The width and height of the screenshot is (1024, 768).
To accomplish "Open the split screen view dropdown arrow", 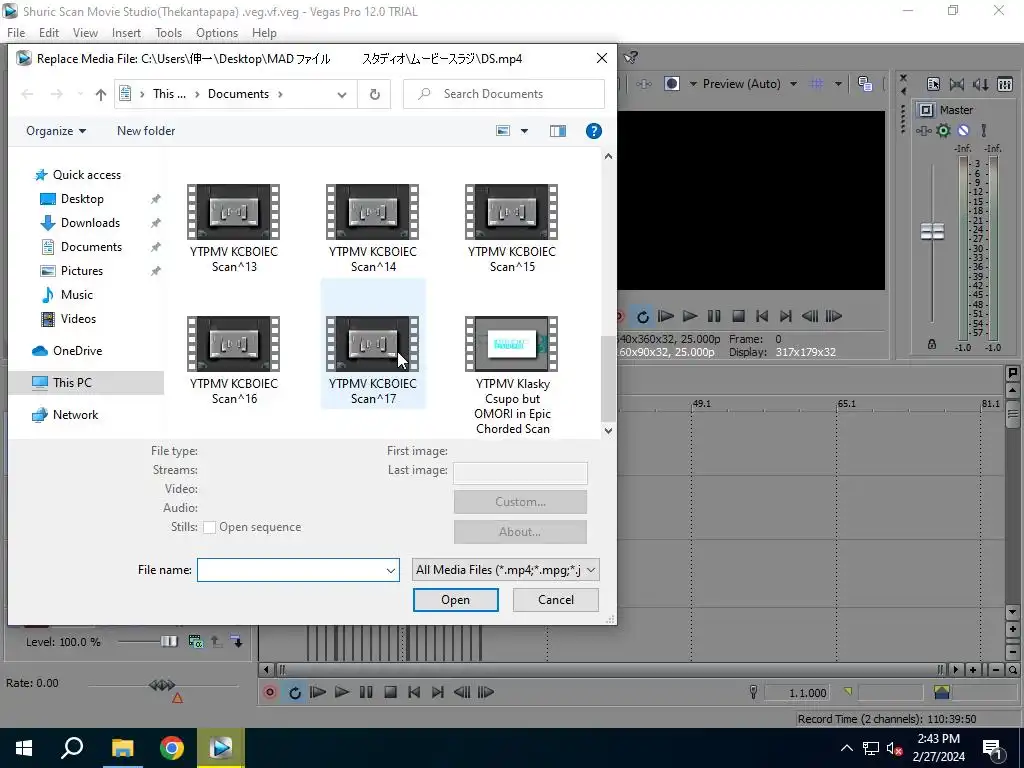I will point(693,84).
